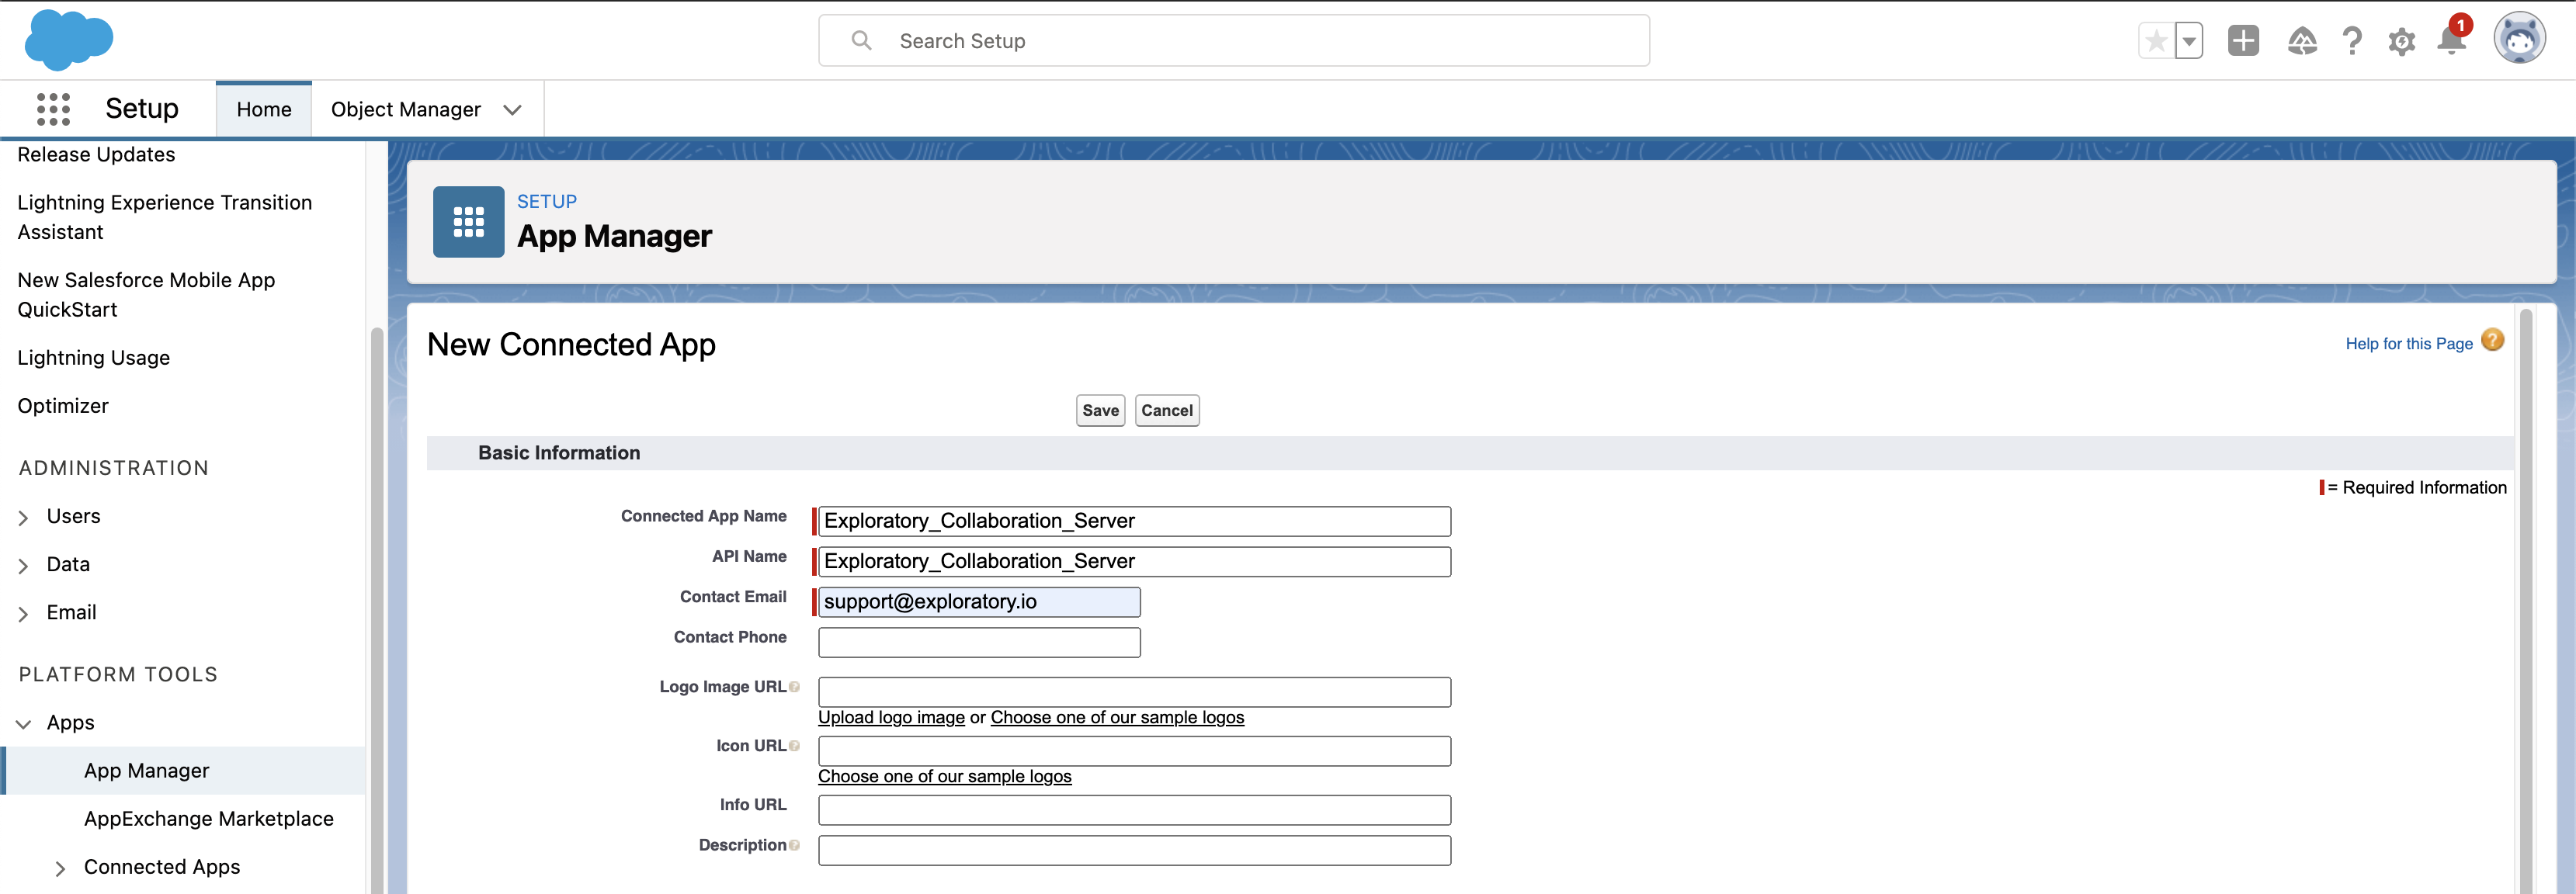Click the SETUP breadcrumb link
The image size is (2576, 894).
[547, 201]
